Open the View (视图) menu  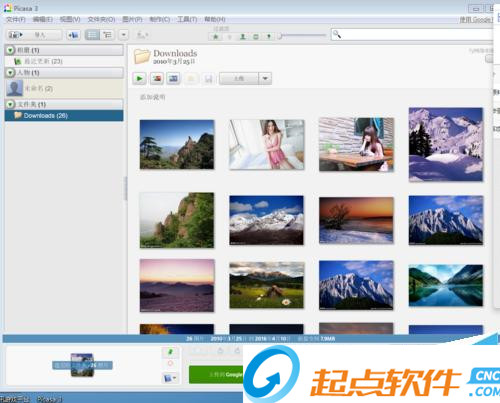[70, 19]
